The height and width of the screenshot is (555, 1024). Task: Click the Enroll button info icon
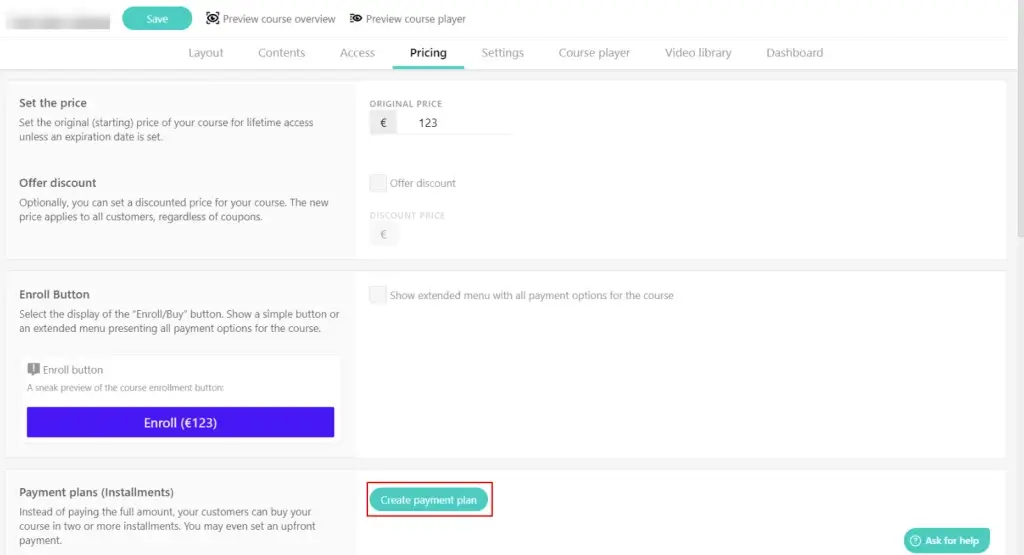[x=33, y=370]
